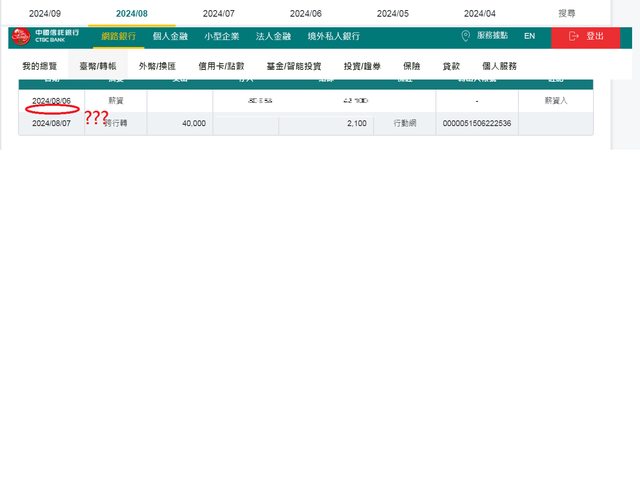The width and height of the screenshot is (640, 488).
Task: Select the 2024/04 month tab
Action: click(480, 13)
